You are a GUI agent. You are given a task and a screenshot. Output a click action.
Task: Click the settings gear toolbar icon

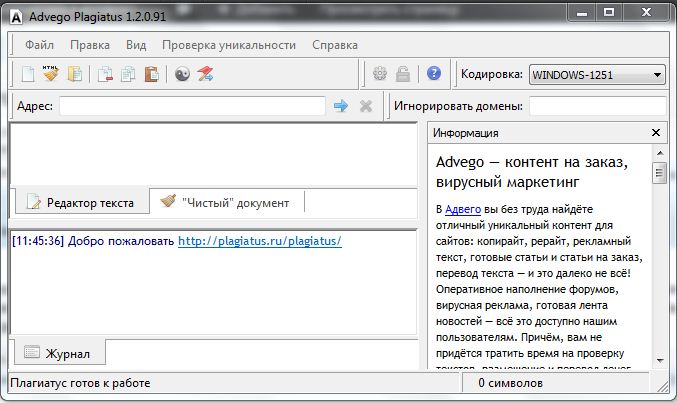click(x=380, y=74)
